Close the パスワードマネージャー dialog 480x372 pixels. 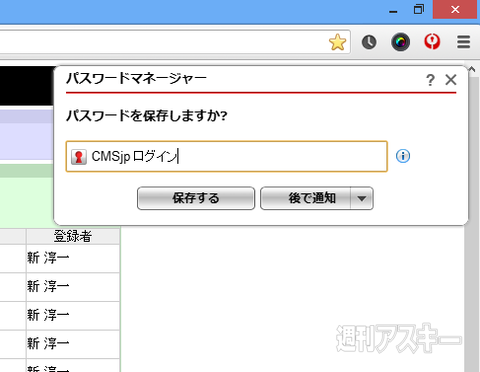[451, 80]
